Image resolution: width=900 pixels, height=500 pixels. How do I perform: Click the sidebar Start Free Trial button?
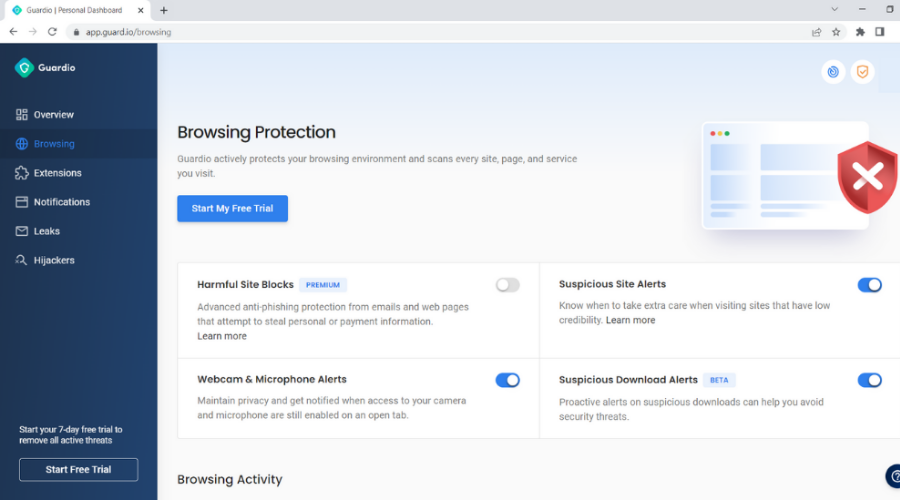tap(79, 470)
